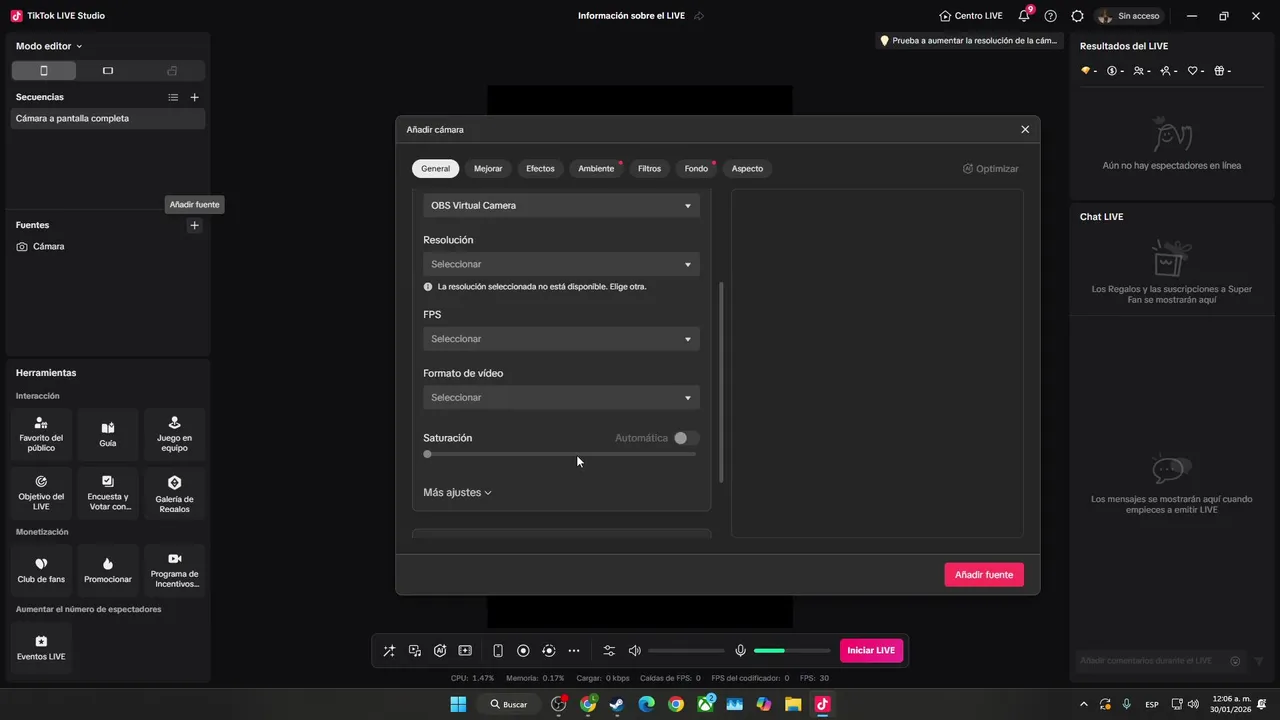Click the Iniciar LIVE button
1280x720 pixels.
click(x=871, y=651)
